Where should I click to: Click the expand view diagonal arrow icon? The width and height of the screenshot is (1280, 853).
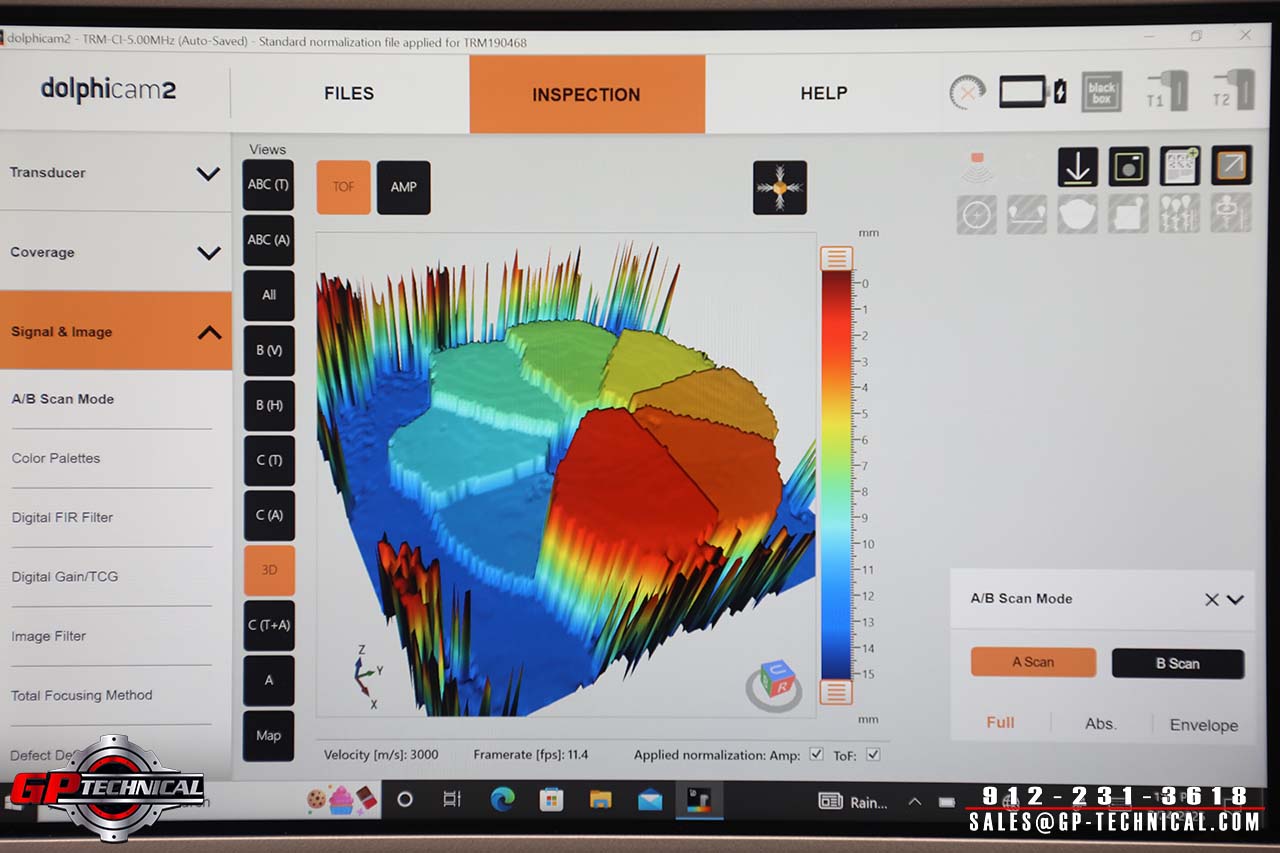click(x=1232, y=166)
